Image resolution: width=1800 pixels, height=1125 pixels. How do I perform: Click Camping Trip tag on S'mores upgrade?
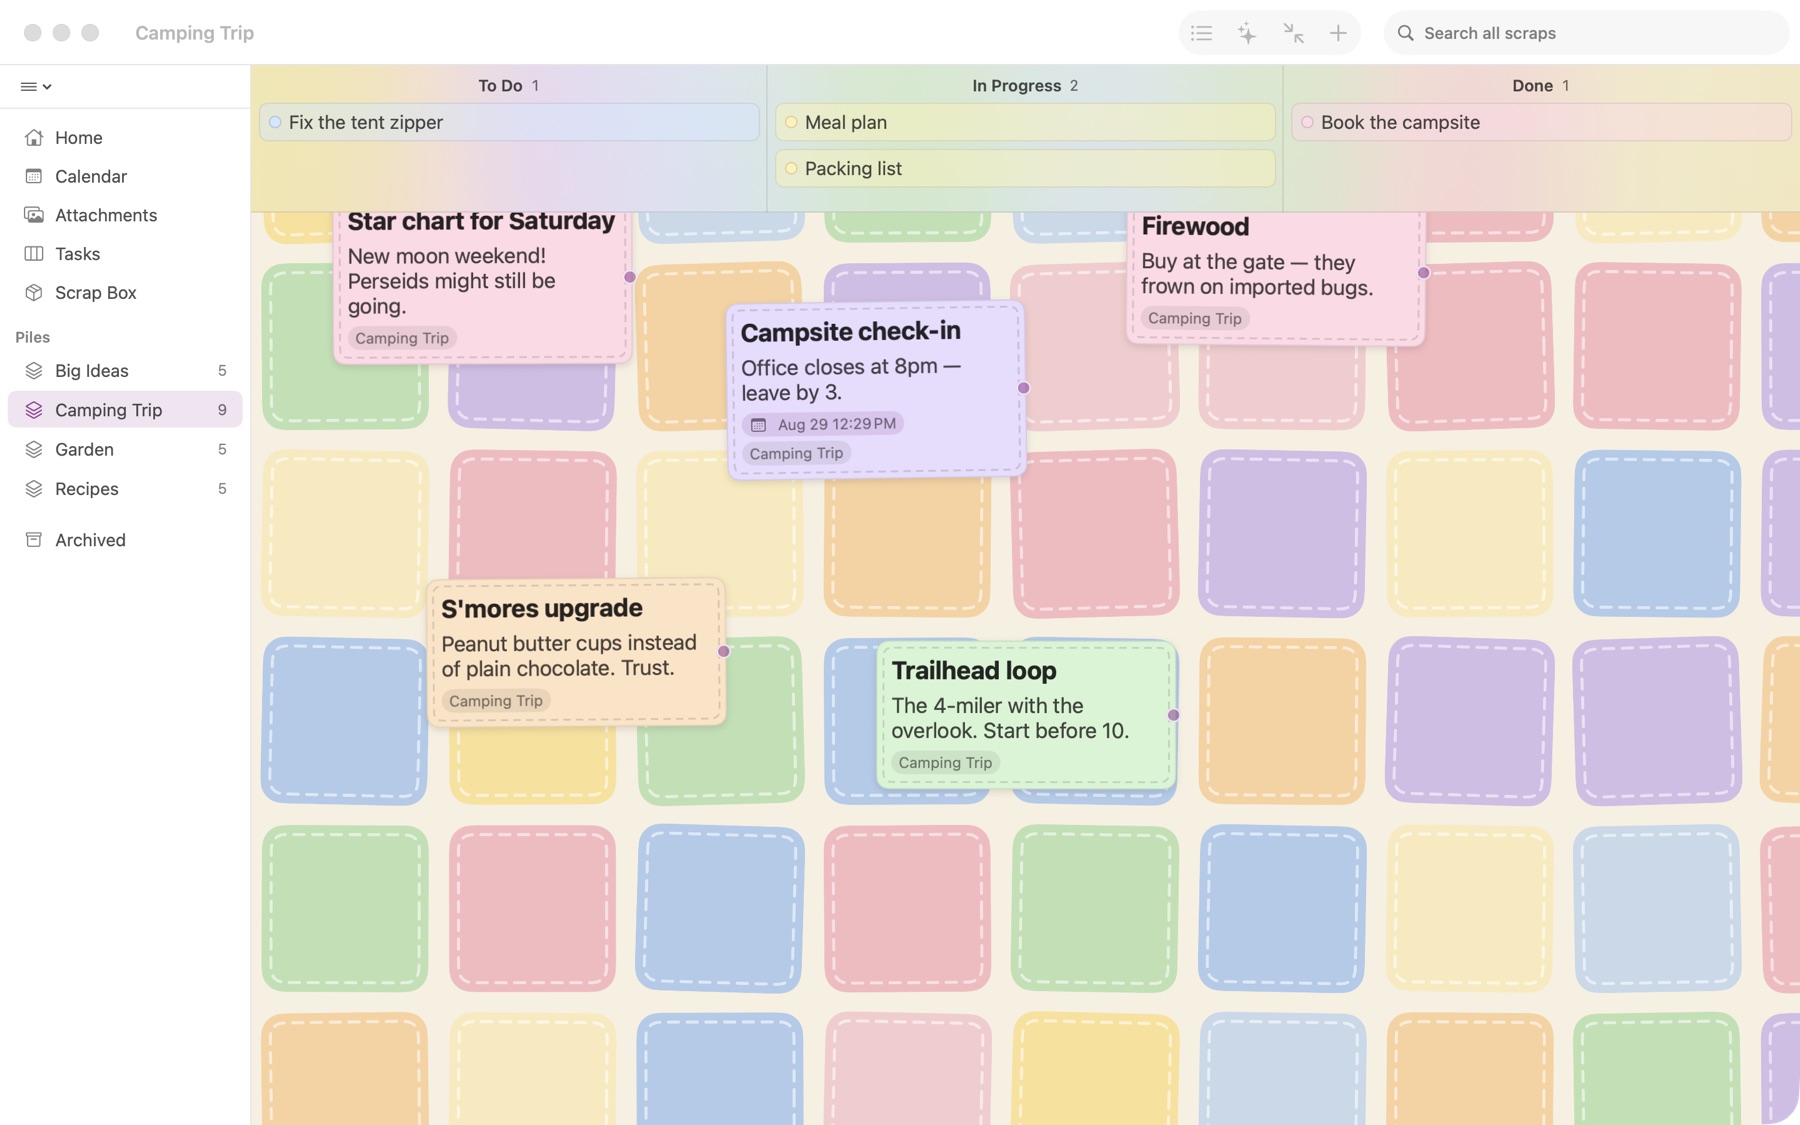tap(495, 700)
